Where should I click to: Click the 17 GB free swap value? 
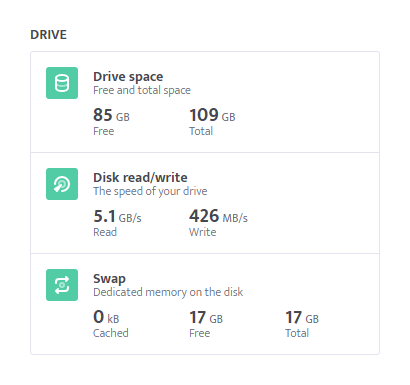[206, 317]
